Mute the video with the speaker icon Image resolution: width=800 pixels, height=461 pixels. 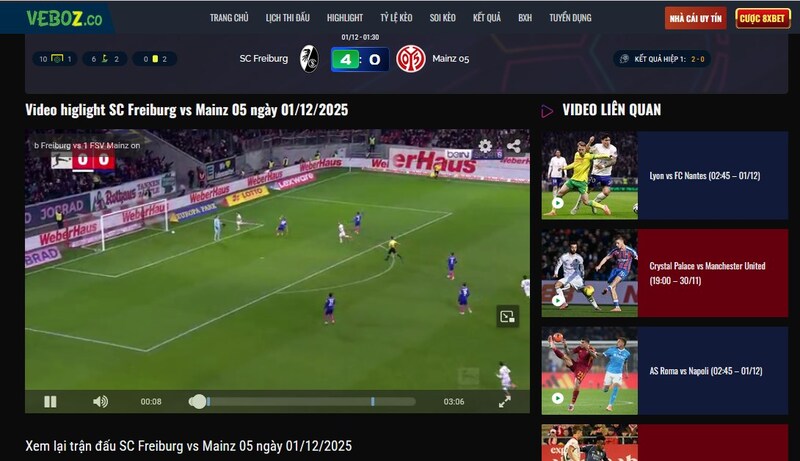click(x=100, y=401)
